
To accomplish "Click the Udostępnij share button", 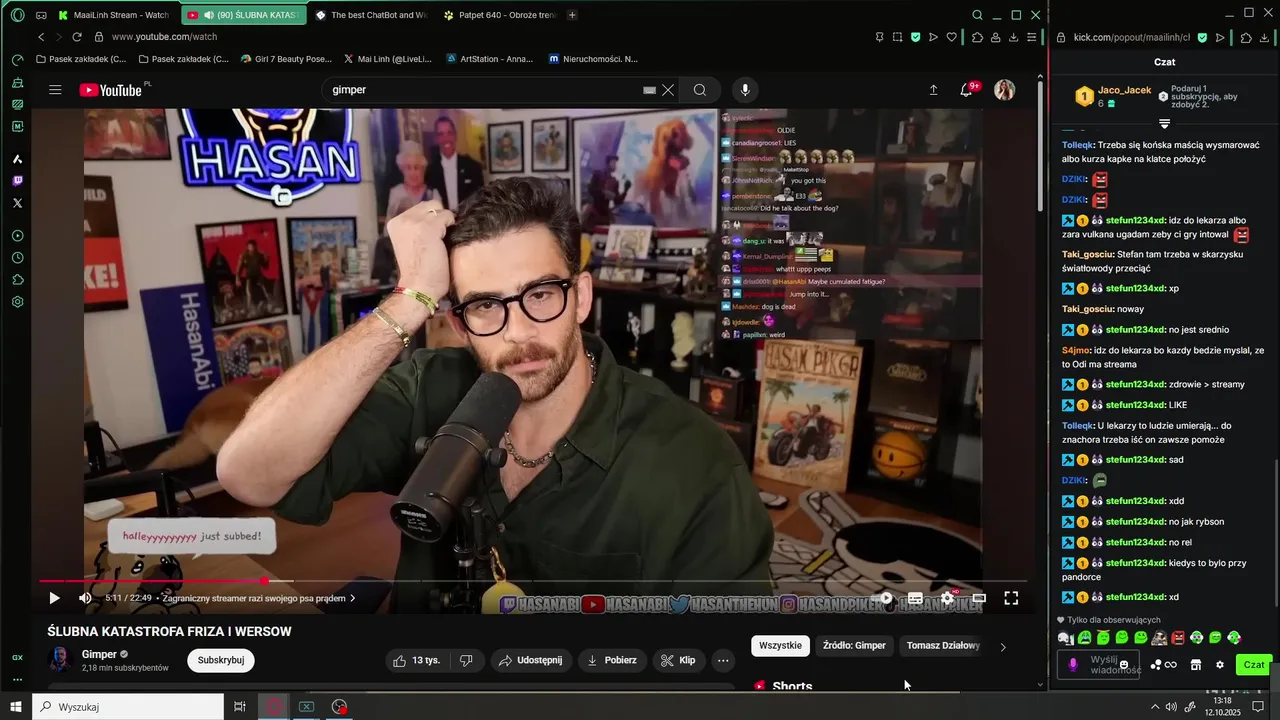I will coord(530,660).
